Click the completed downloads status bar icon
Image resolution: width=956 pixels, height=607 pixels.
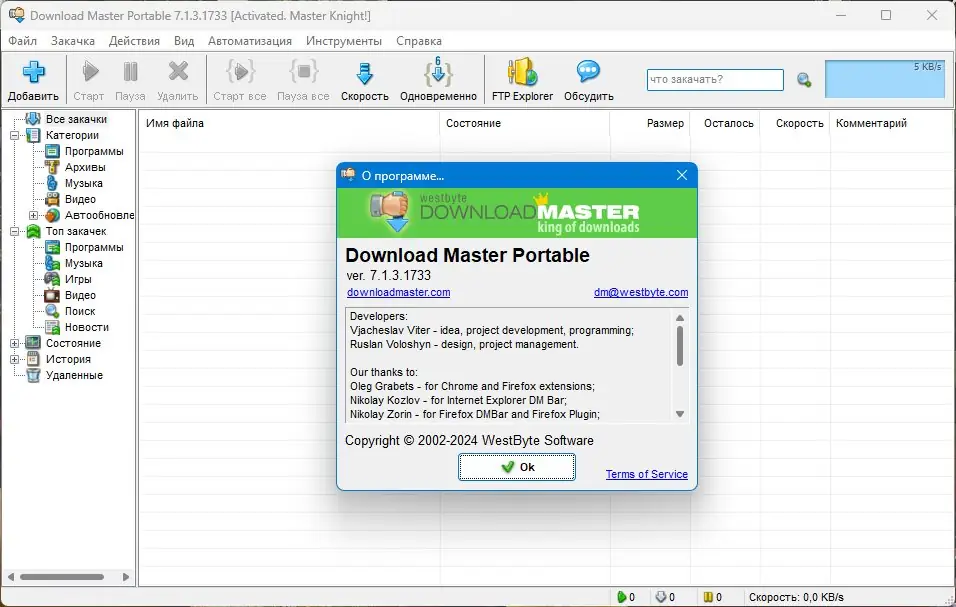(x=660, y=597)
